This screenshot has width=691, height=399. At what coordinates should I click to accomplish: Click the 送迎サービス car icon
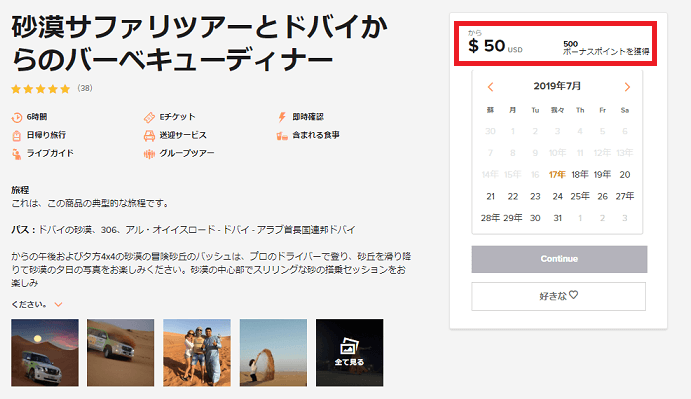[149, 135]
